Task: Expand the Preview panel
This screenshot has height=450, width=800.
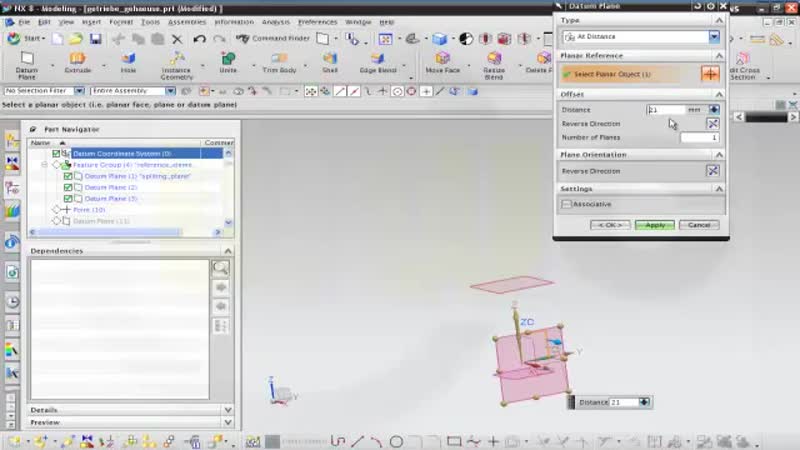Action: [x=228, y=422]
